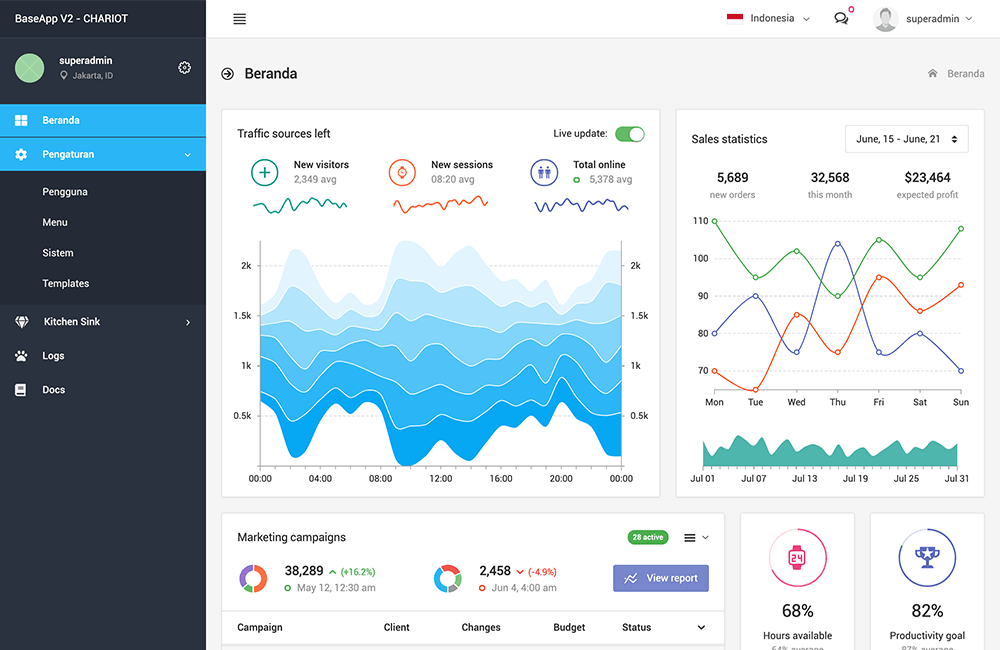Click the BaseApp V2 - CHARIOT brand title
Screen dimensions: 1000x650
point(71,18)
